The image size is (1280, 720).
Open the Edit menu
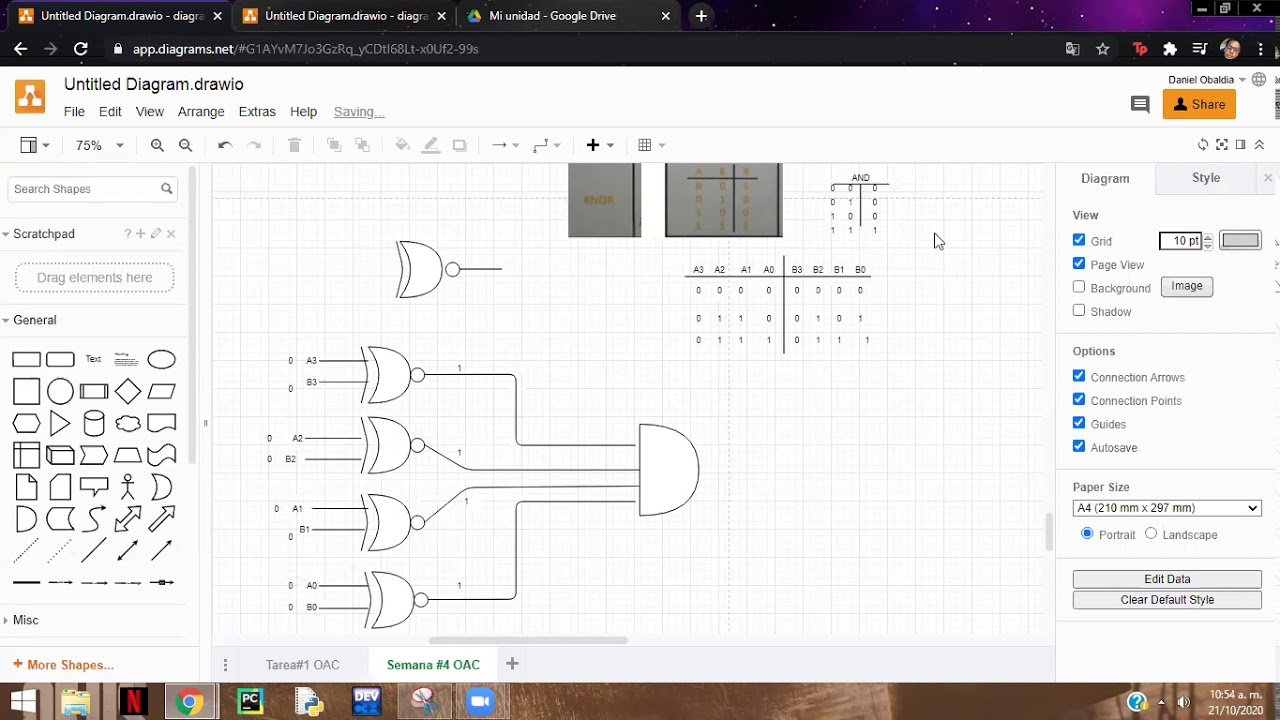[110, 112]
